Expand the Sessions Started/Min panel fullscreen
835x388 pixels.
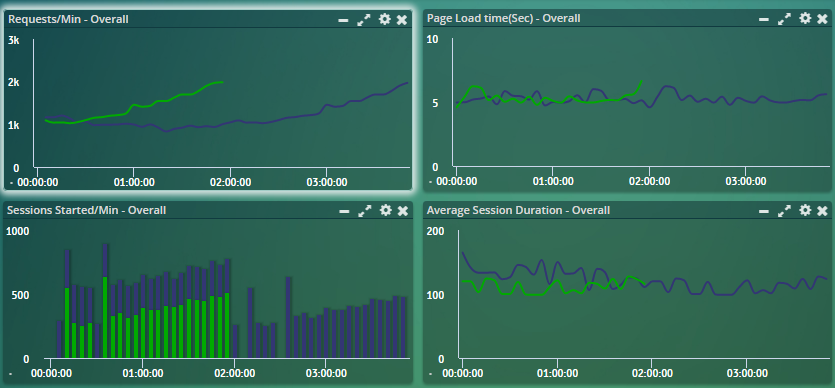(x=365, y=211)
